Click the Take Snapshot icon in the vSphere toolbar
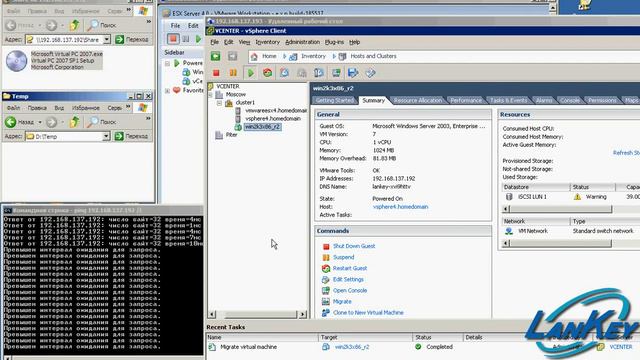640x360 pixels. point(284,73)
